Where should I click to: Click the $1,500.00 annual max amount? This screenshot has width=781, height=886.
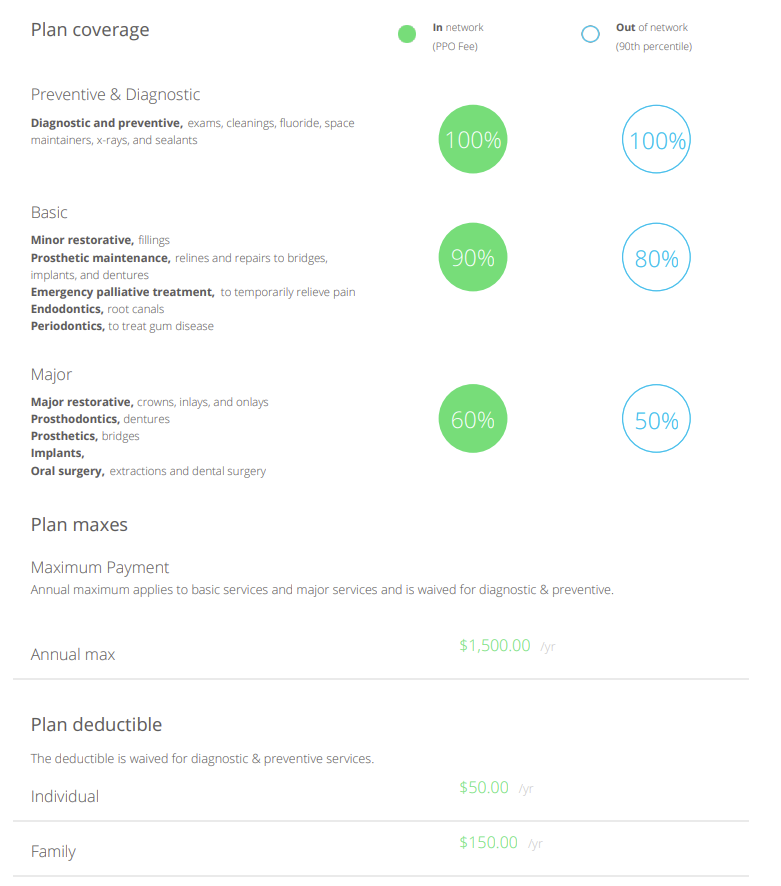click(x=495, y=646)
